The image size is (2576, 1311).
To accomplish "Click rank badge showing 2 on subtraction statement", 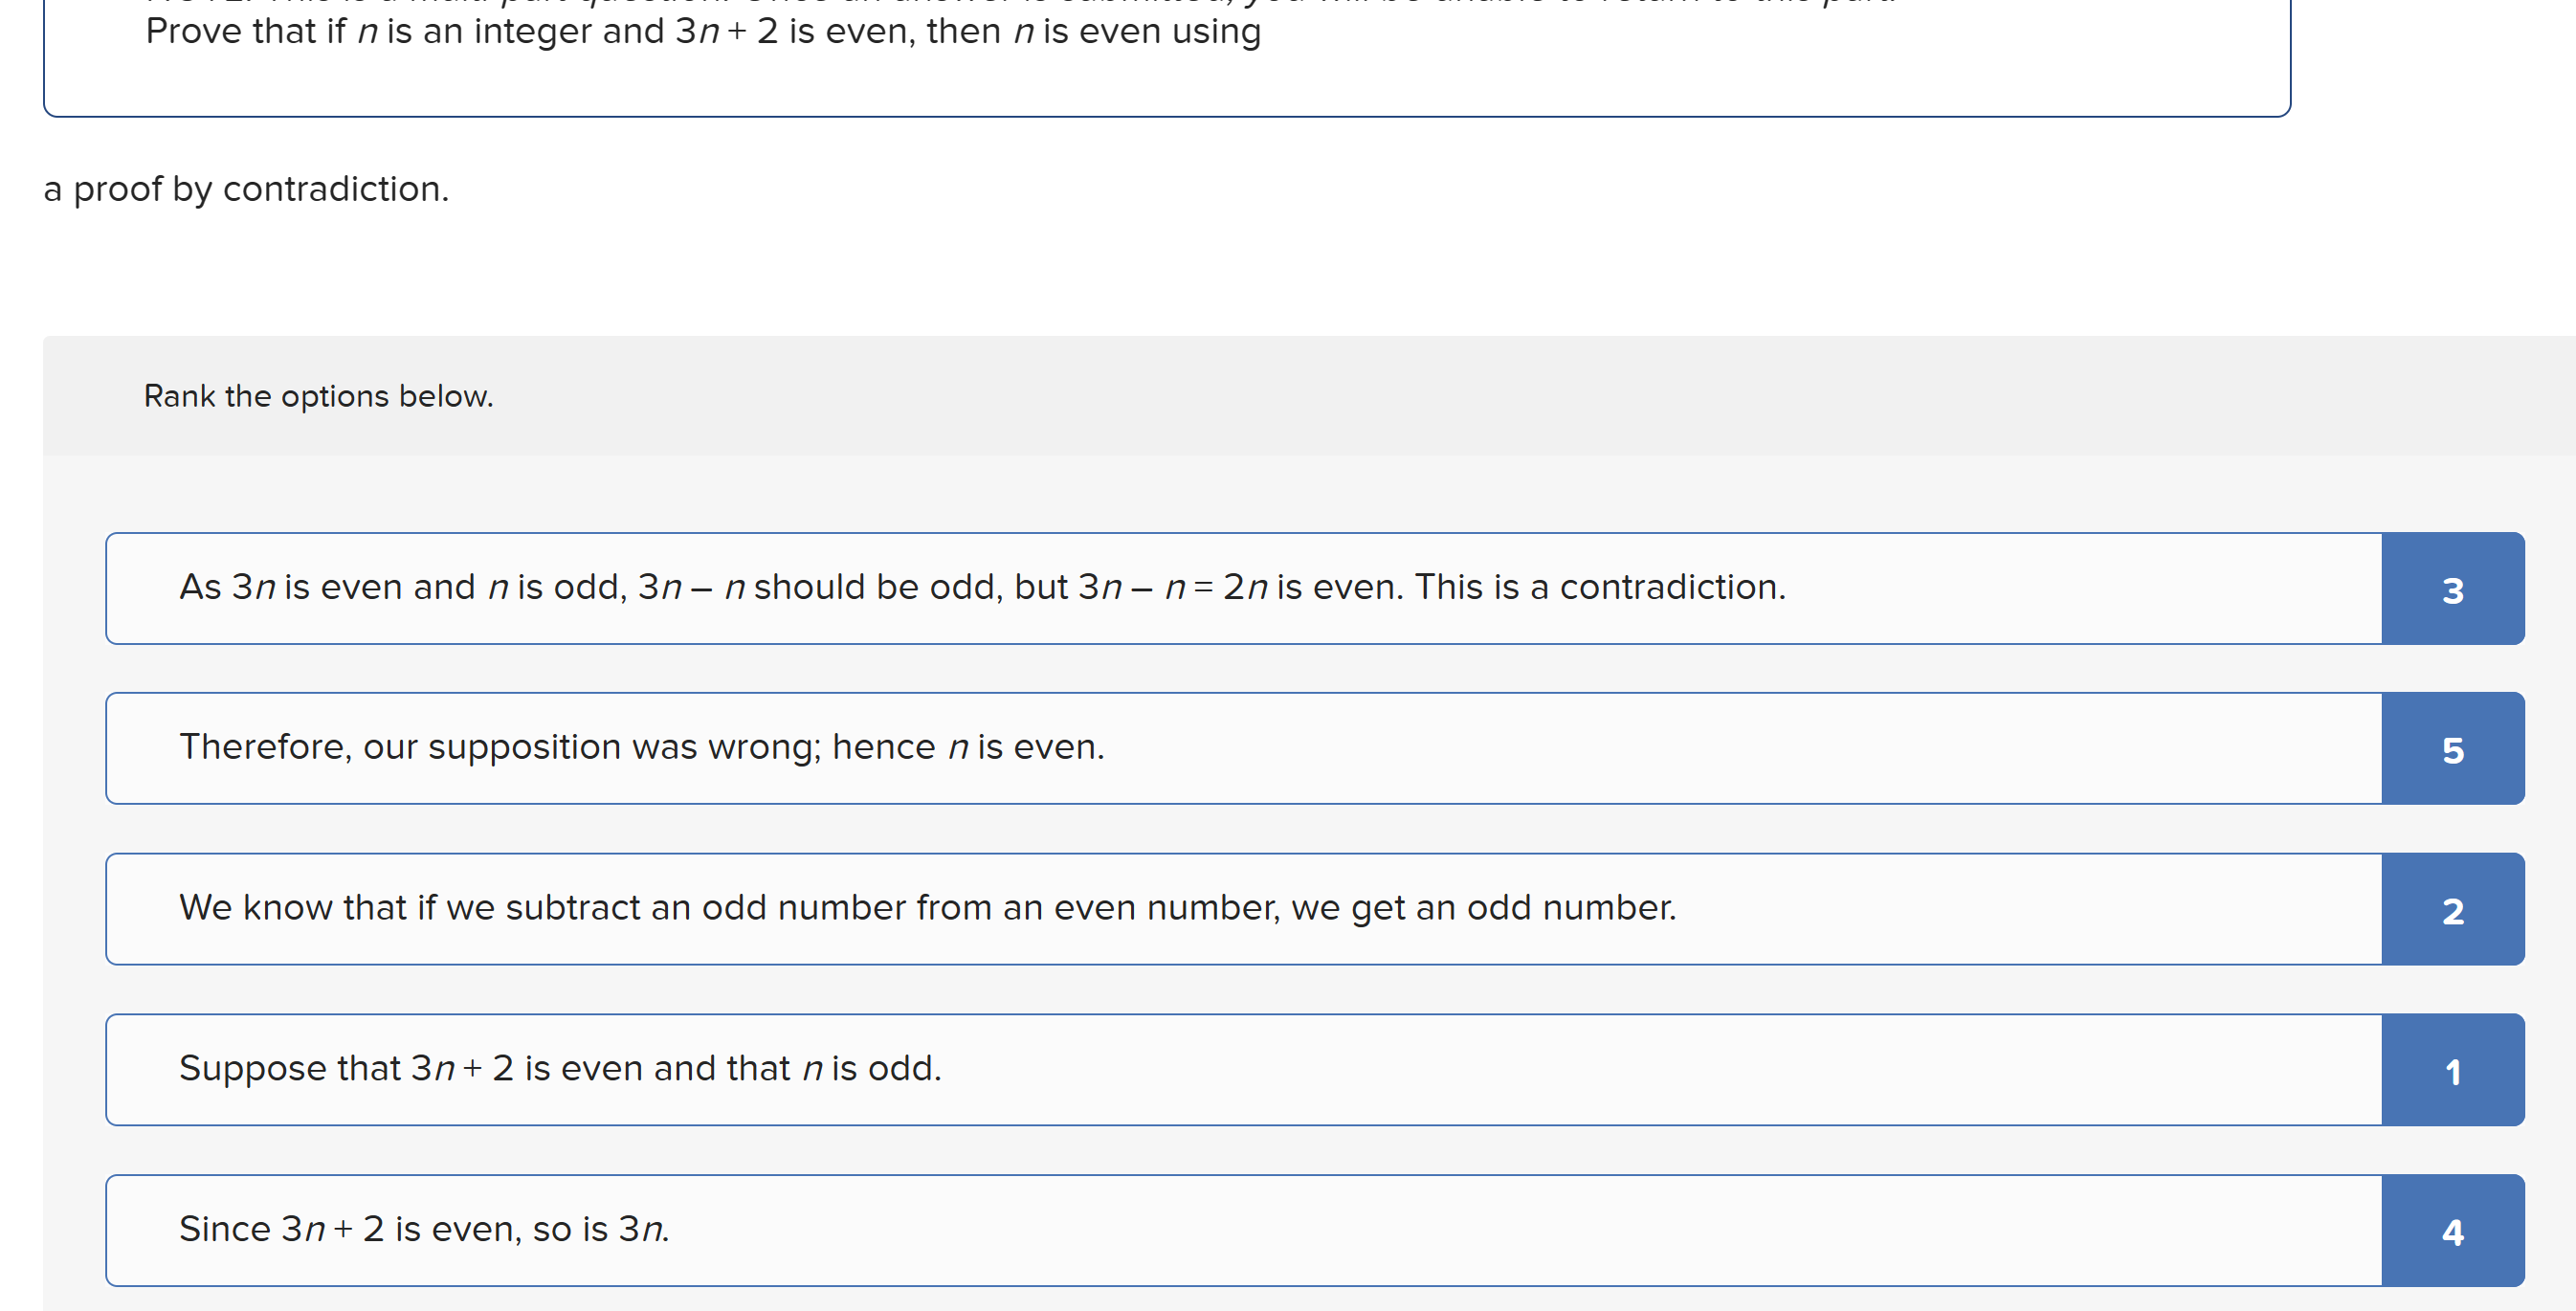I will (x=2453, y=910).
